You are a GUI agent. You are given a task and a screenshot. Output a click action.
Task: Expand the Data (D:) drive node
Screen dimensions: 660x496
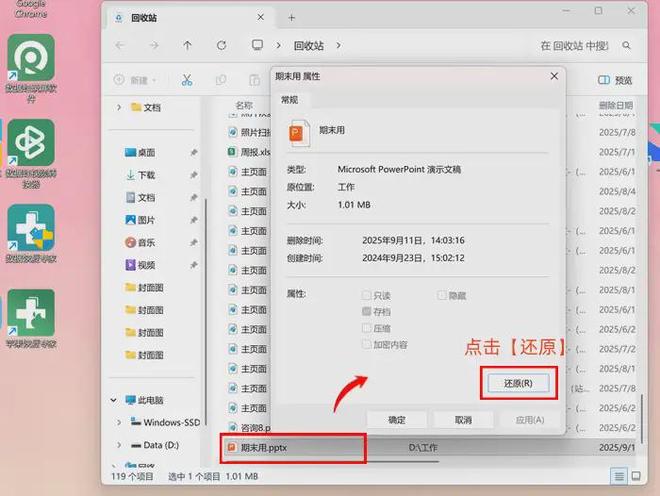point(119,445)
